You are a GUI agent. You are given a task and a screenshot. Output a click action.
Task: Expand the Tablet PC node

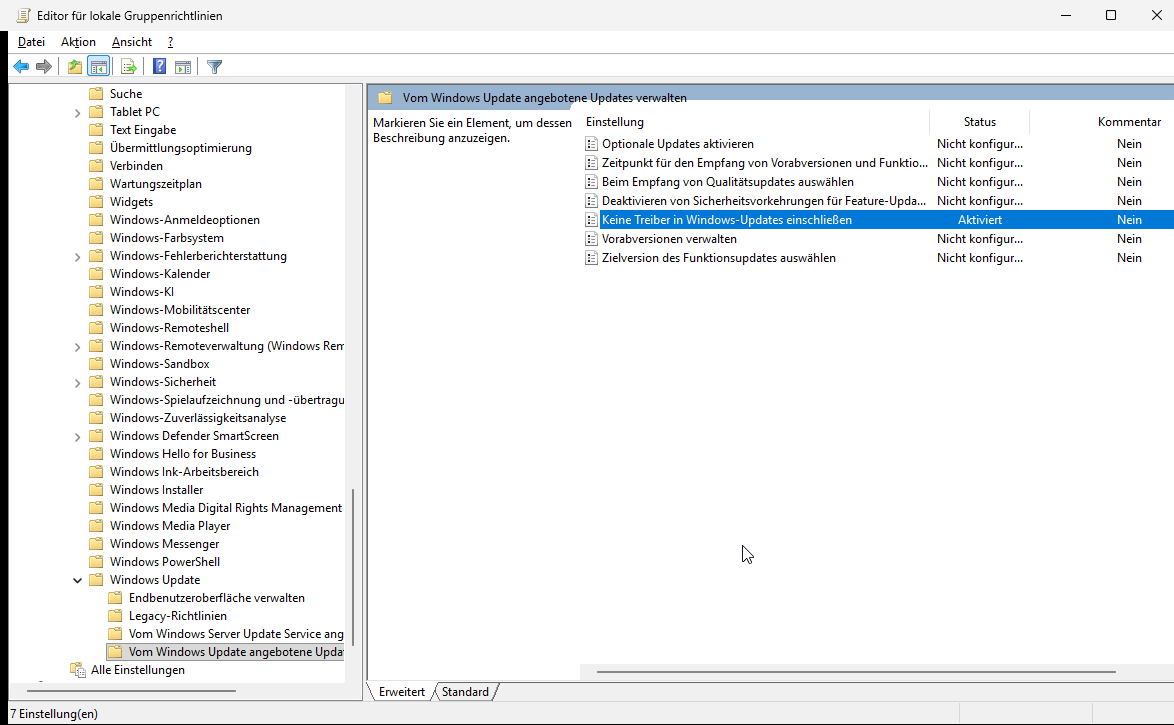pos(77,112)
